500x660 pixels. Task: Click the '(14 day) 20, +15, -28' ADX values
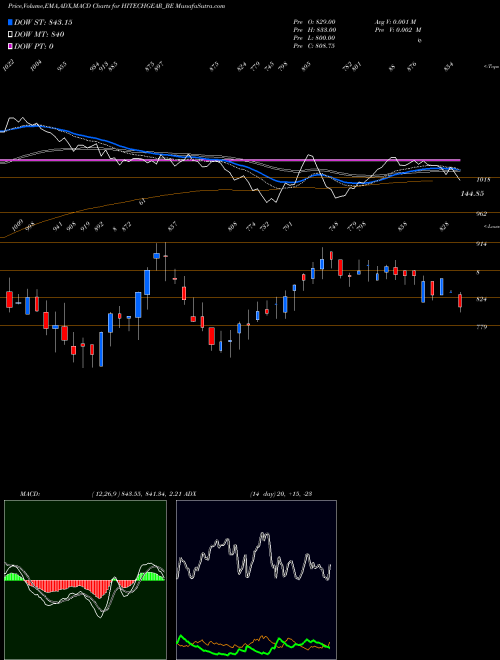click(281, 493)
